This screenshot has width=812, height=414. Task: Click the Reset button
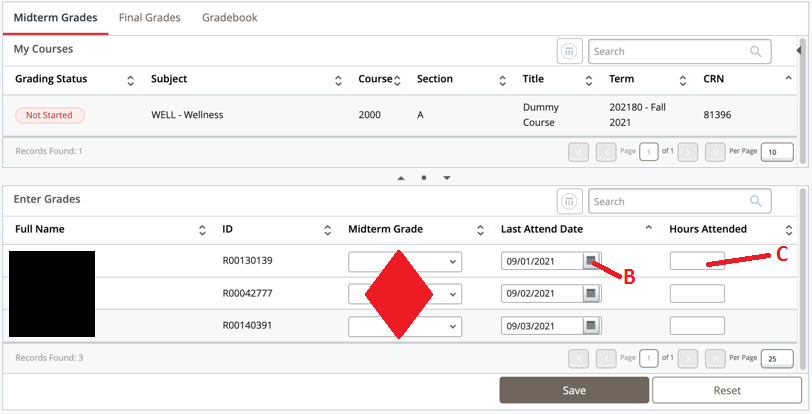(726, 390)
